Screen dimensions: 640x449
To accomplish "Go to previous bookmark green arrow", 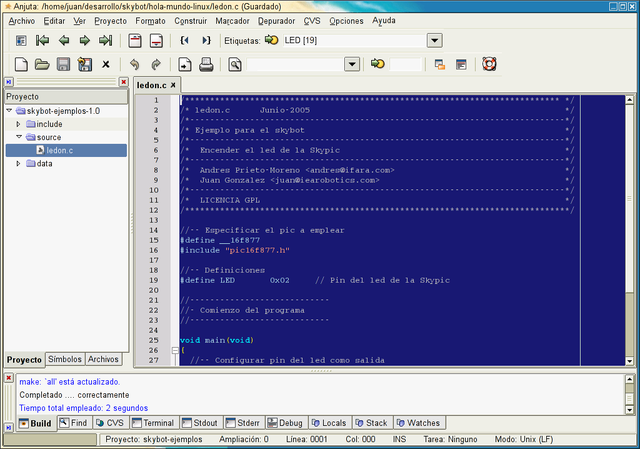I will click(x=64, y=40).
